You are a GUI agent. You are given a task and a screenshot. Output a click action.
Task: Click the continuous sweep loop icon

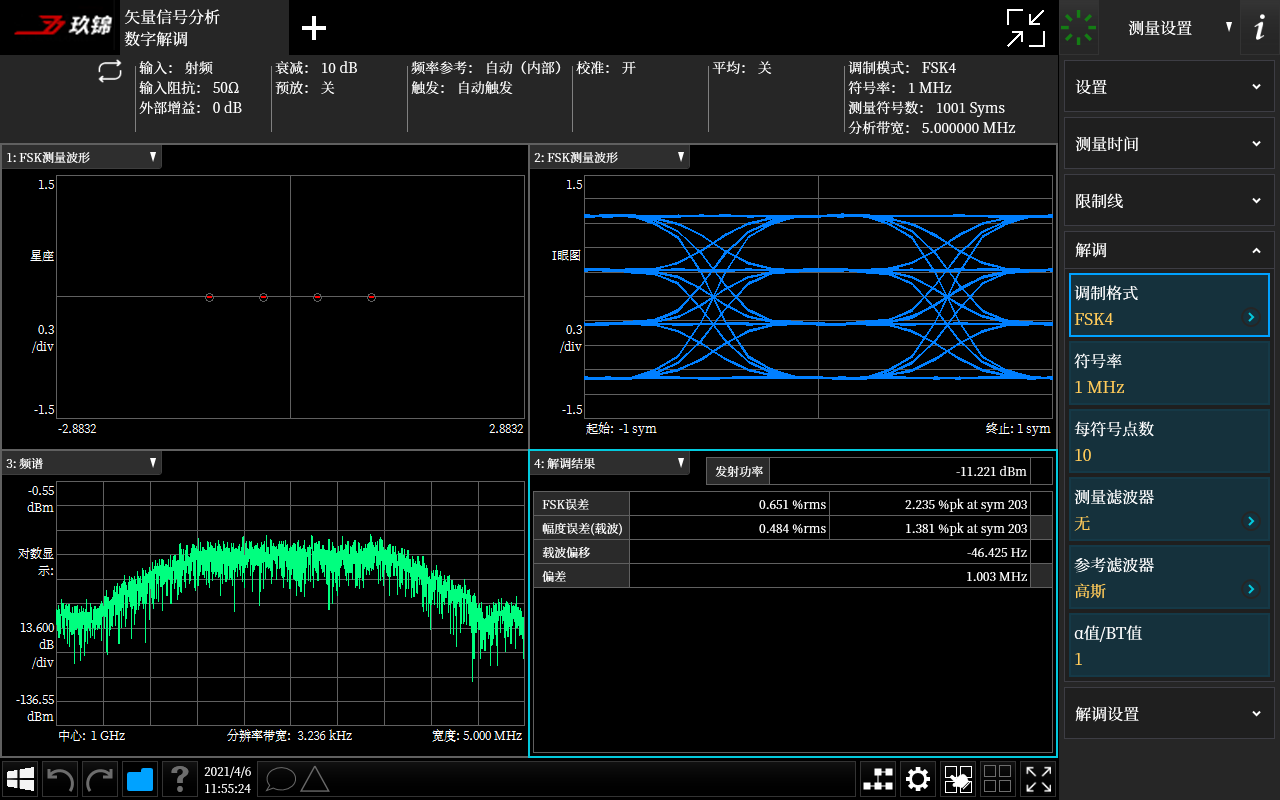tap(110, 71)
